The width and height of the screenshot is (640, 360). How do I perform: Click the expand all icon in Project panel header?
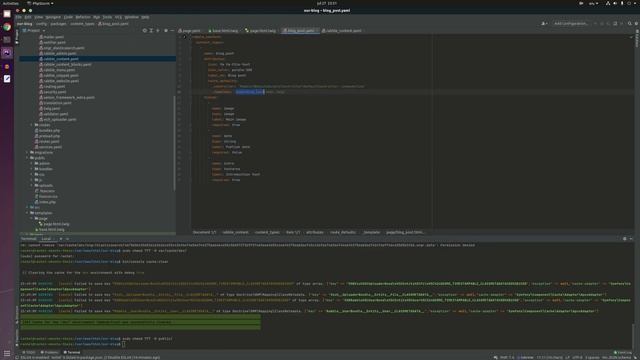pyautogui.click(x=151, y=31)
